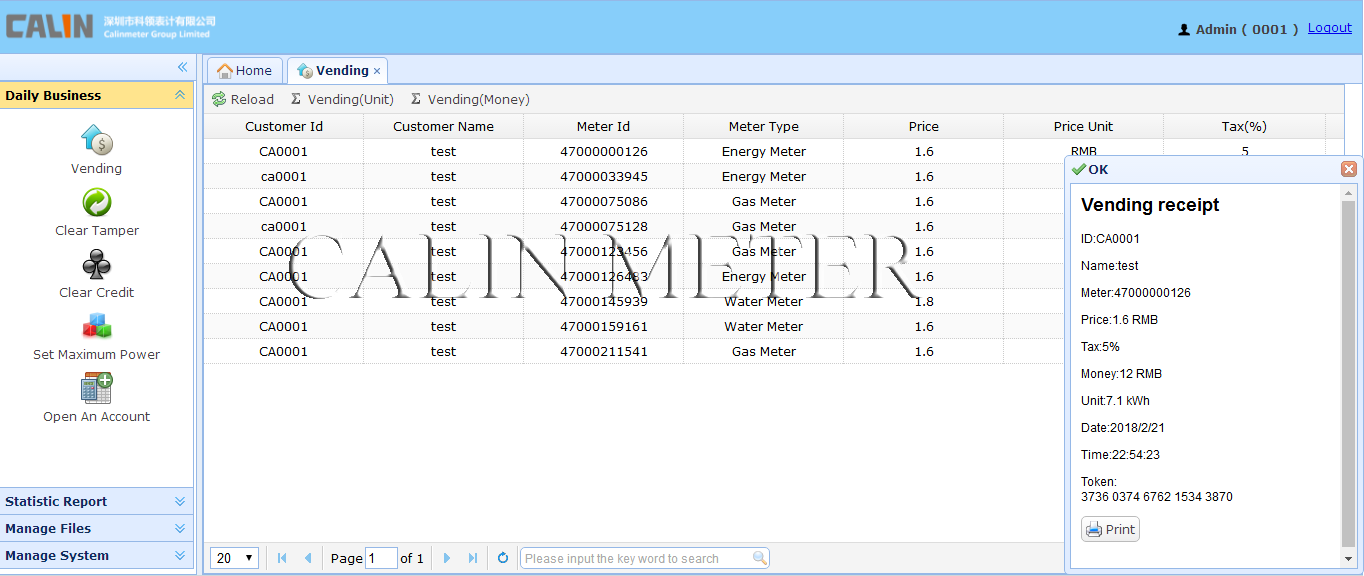
Task: Click the search magnifier icon
Action: [x=760, y=558]
